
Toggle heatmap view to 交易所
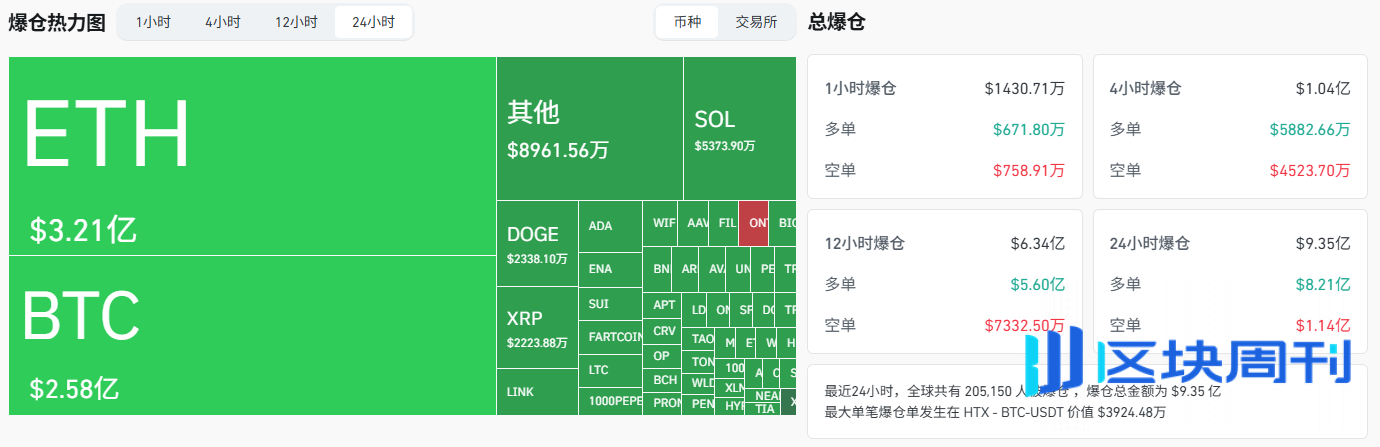click(x=756, y=22)
